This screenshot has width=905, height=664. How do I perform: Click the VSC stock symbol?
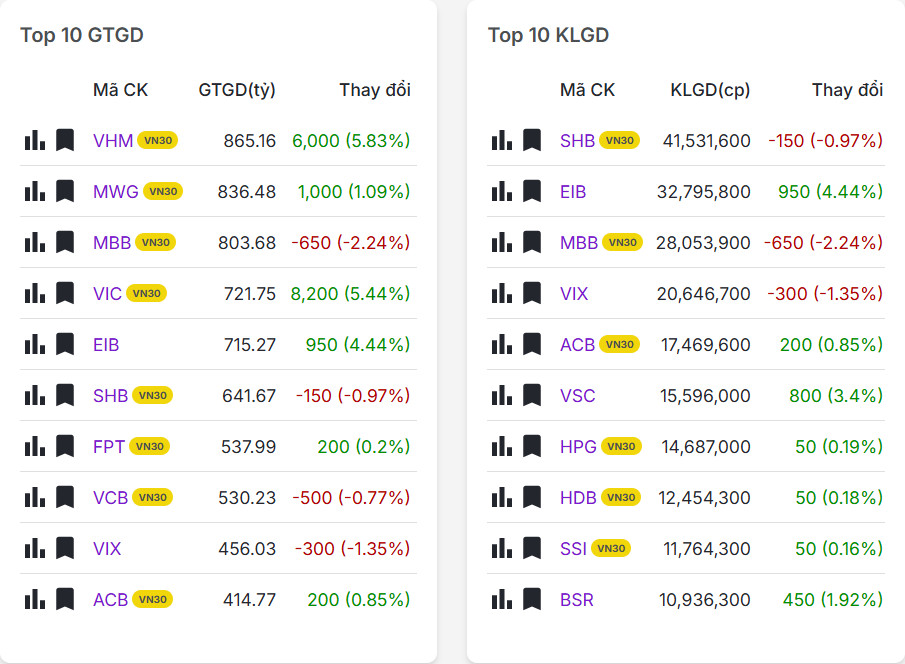pos(577,396)
